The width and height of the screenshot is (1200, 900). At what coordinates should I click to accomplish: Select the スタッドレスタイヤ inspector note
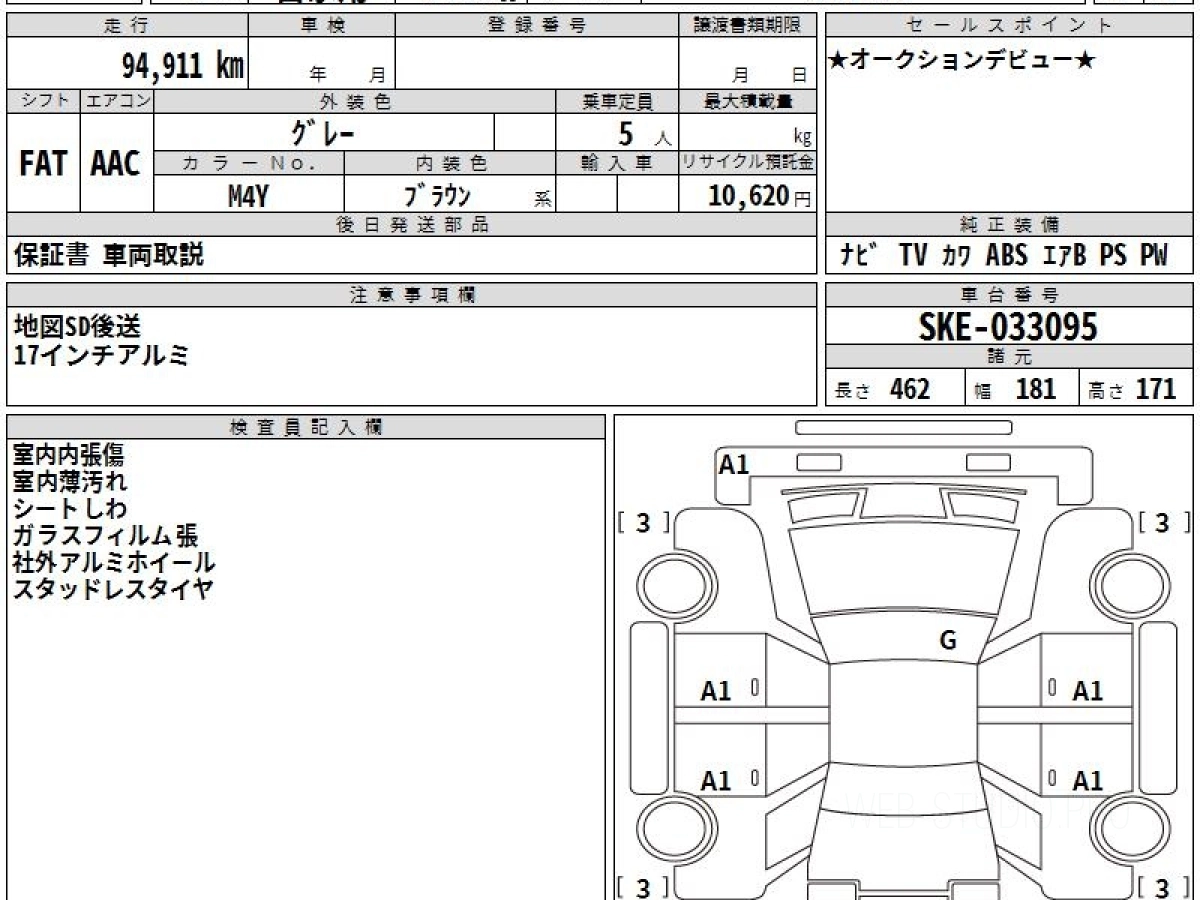pos(113,589)
